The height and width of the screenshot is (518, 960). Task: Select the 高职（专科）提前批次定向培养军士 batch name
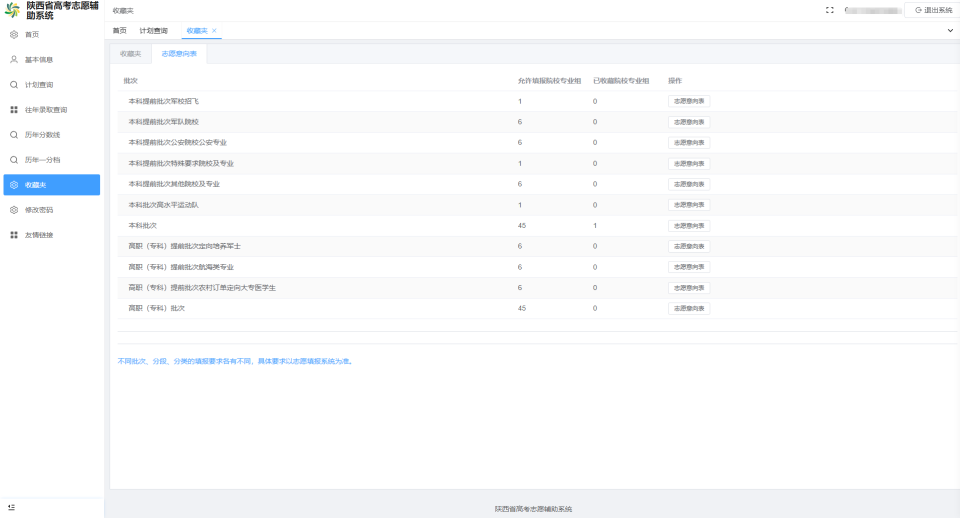point(184,246)
